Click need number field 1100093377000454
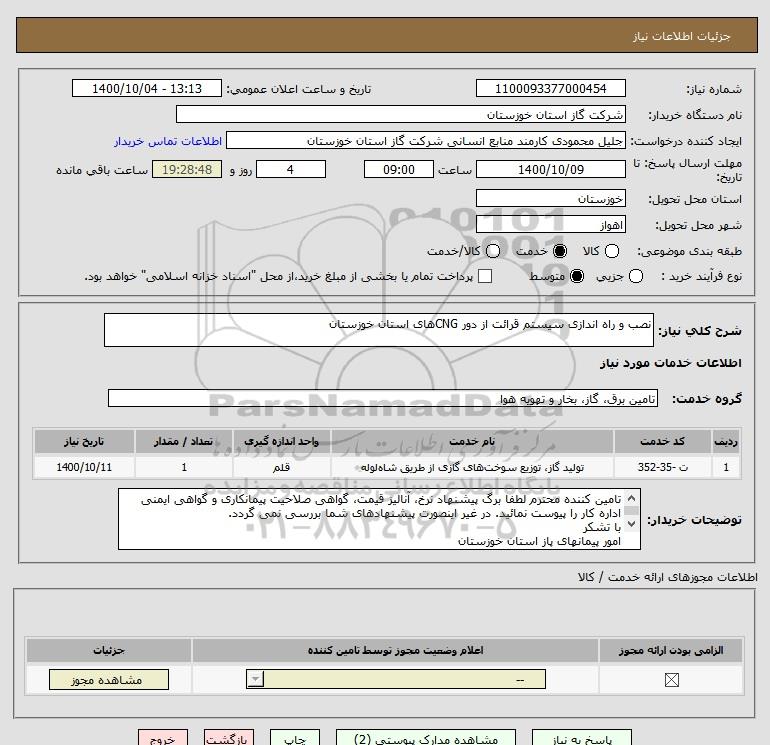Viewport: 770px width, 745px height. 550,88
